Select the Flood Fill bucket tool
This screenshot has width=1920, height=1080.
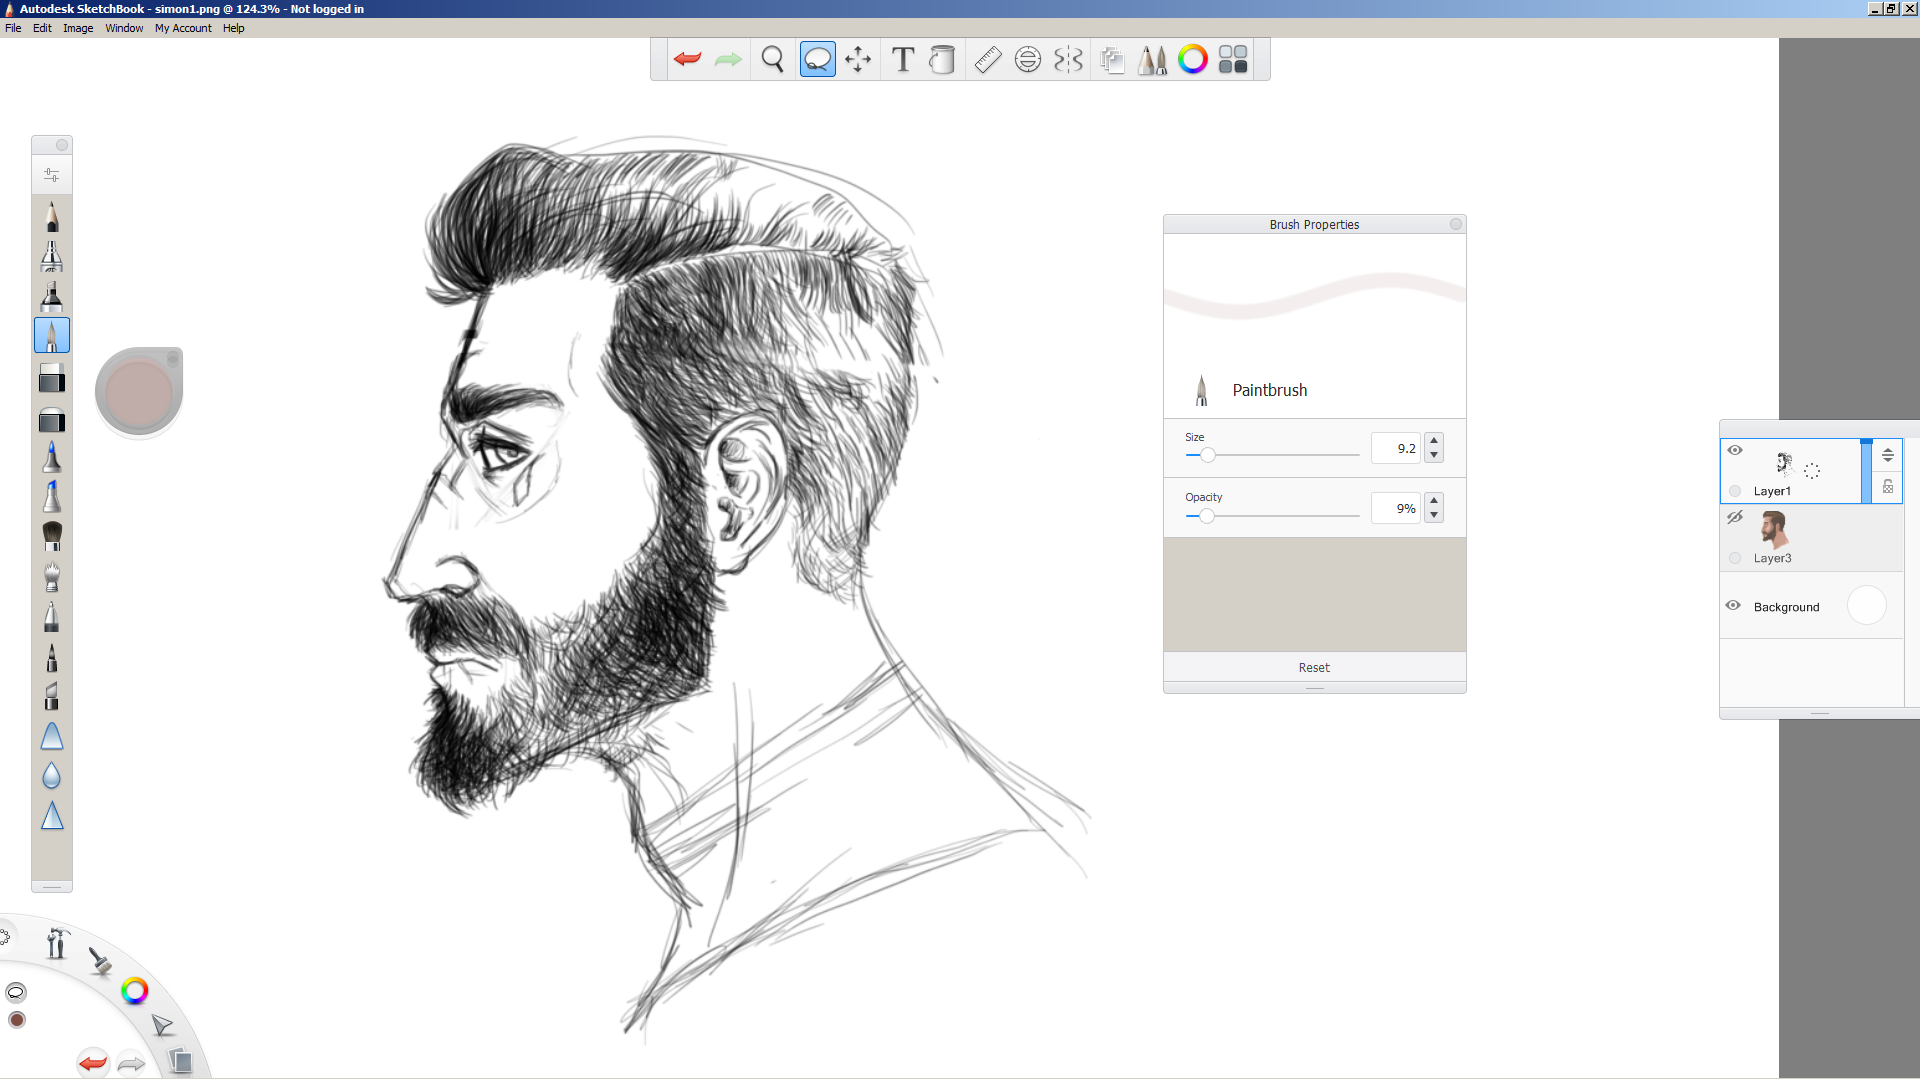(x=942, y=59)
